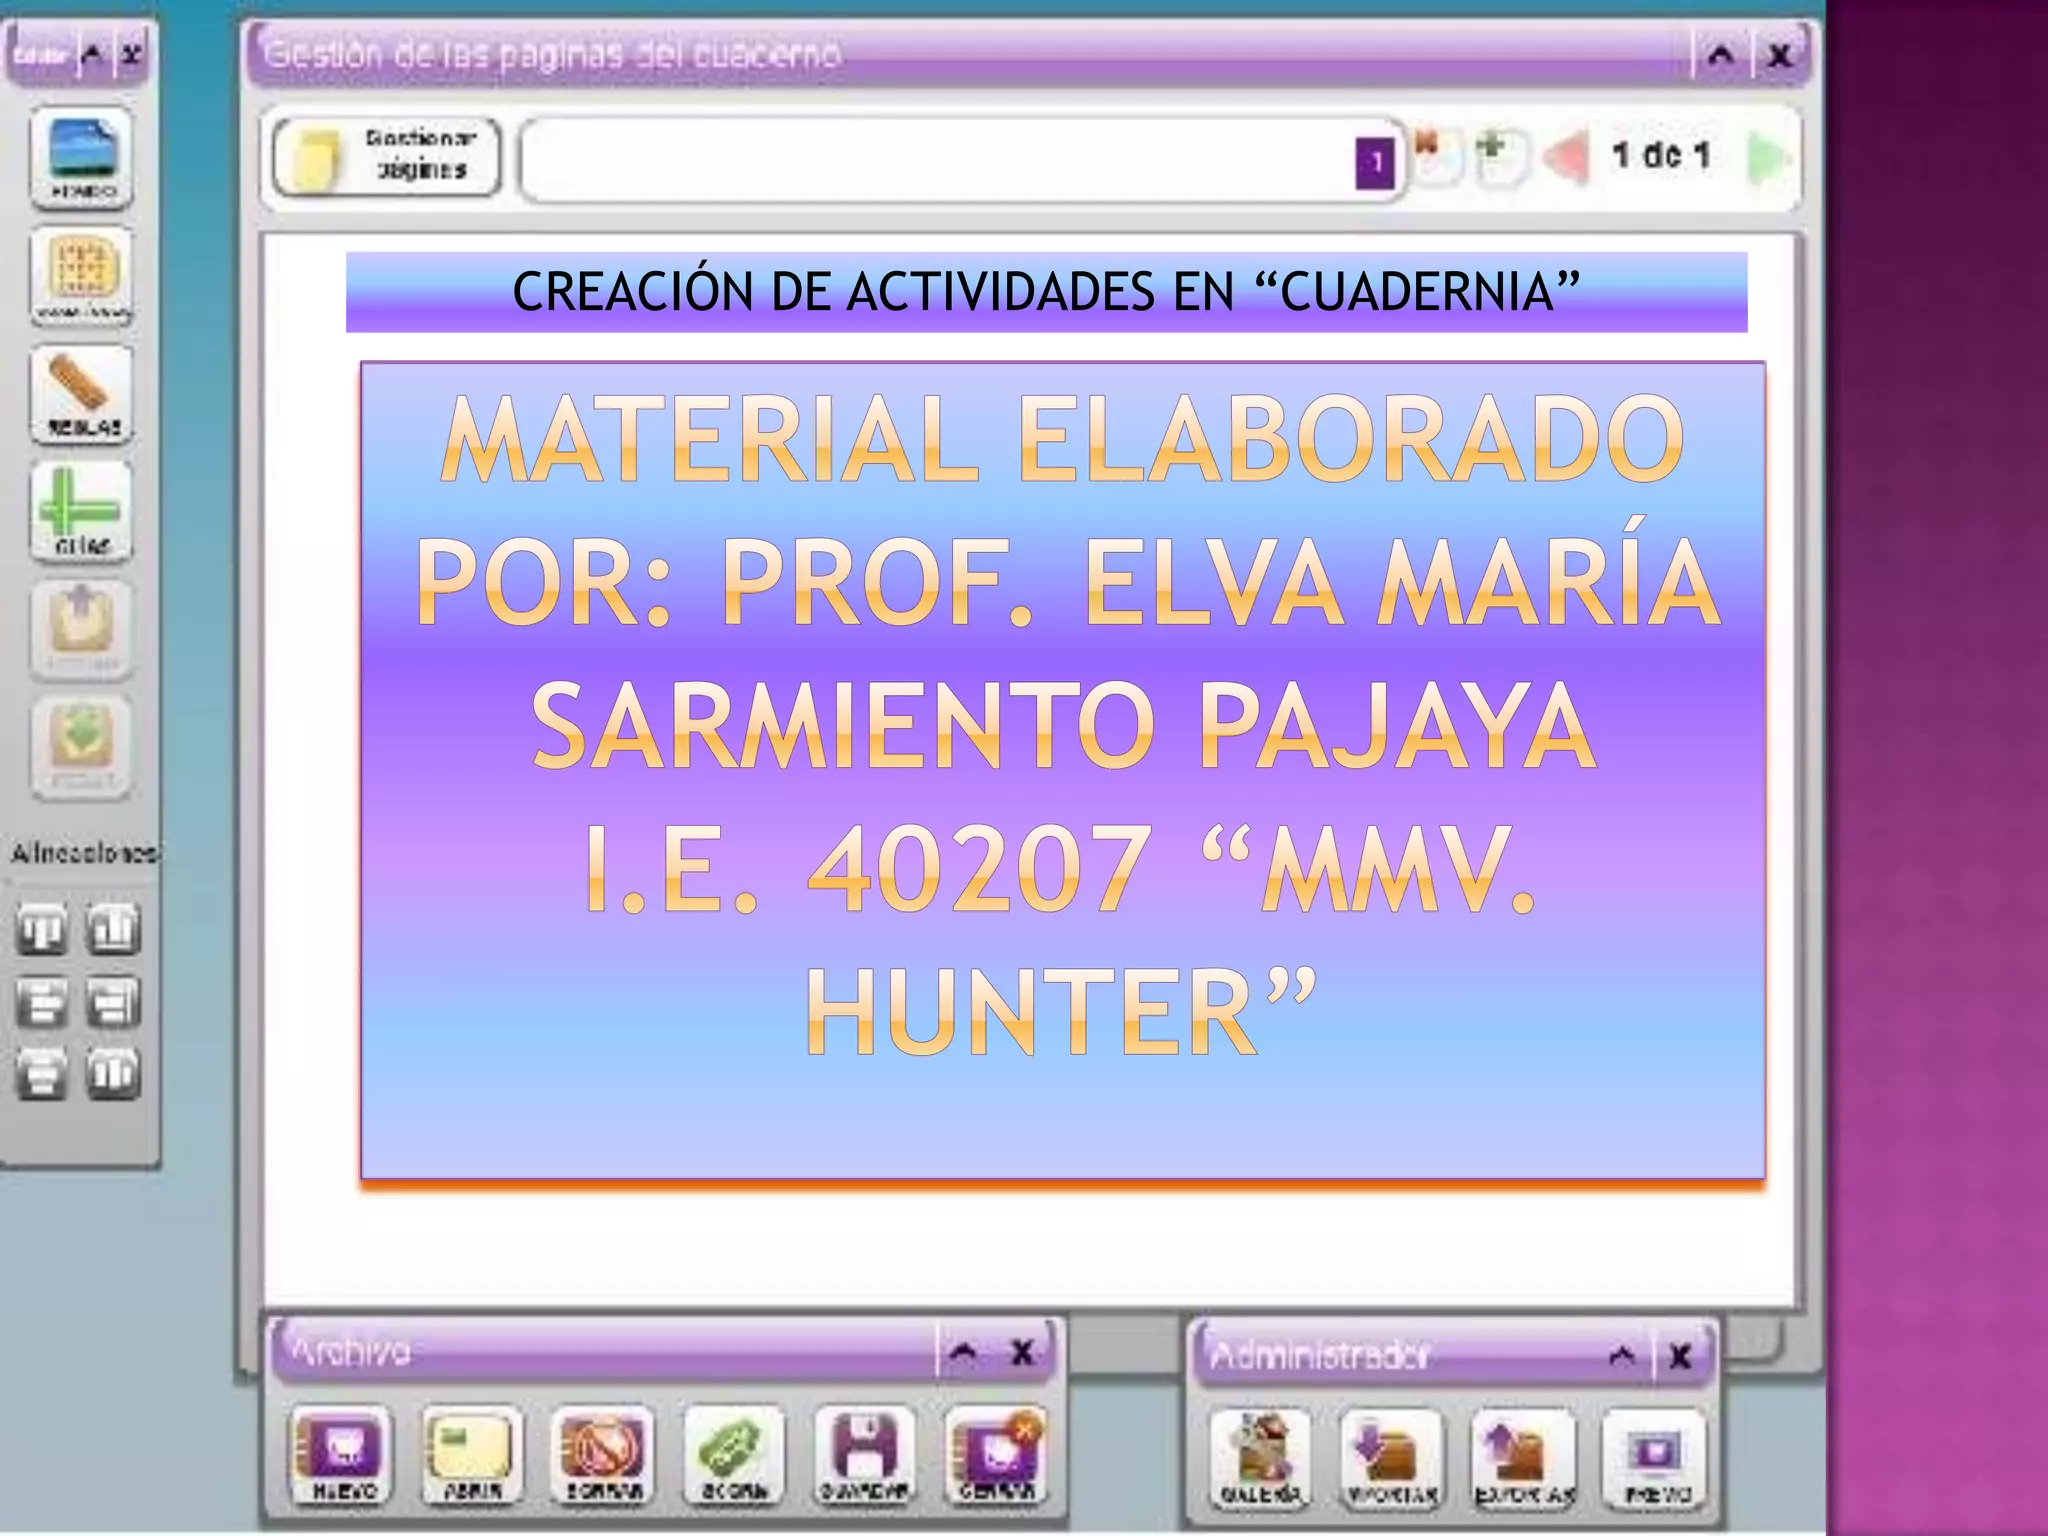Collapse the Archivo panel
2048x1536 pixels.
pos(963,1353)
